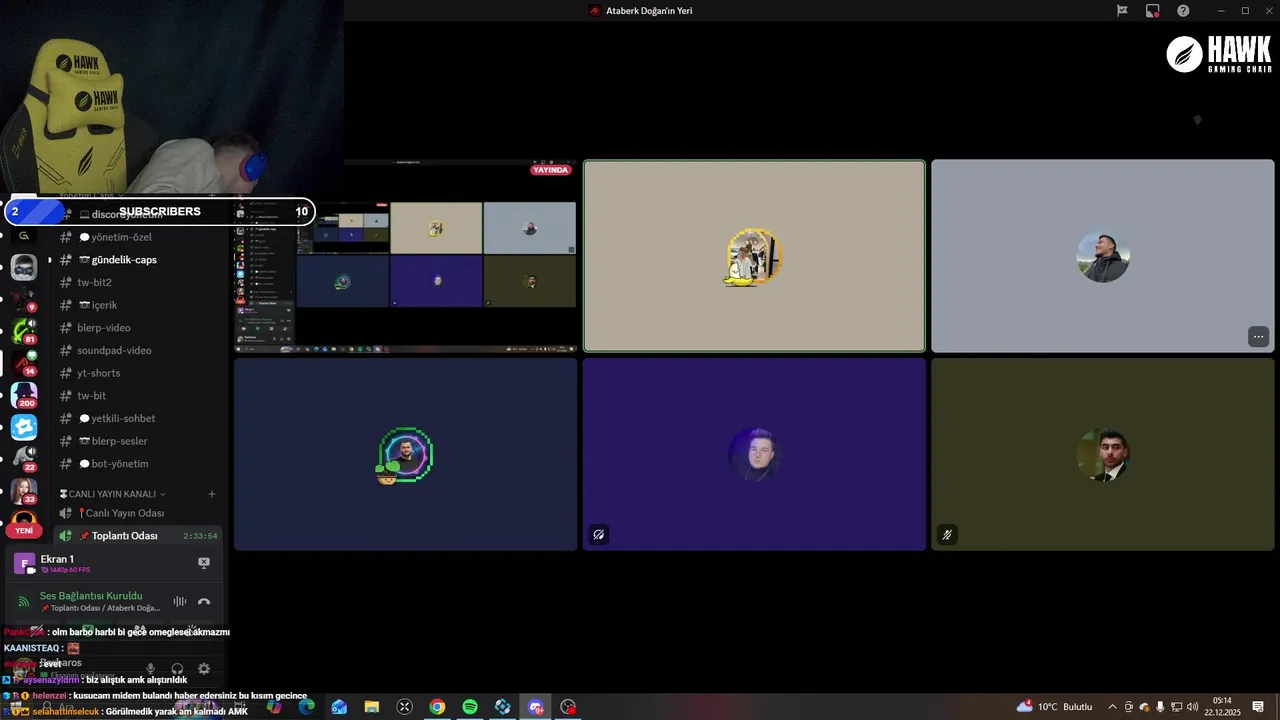1280x720 pixels.
Task: Open Windows notification center
Action: coord(1258,707)
